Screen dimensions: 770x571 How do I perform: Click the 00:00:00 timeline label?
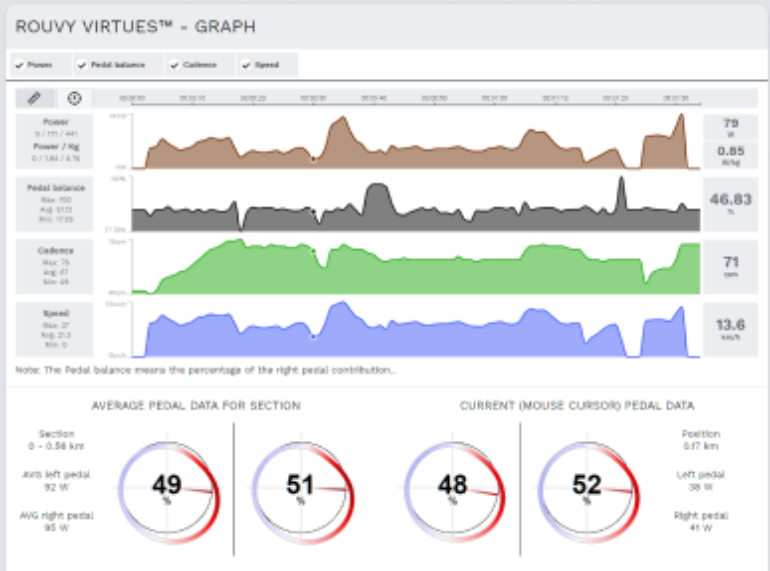tap(132, 98)
